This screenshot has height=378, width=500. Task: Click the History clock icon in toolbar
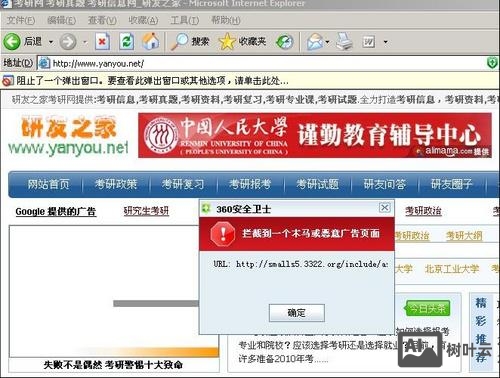(284, 42)
